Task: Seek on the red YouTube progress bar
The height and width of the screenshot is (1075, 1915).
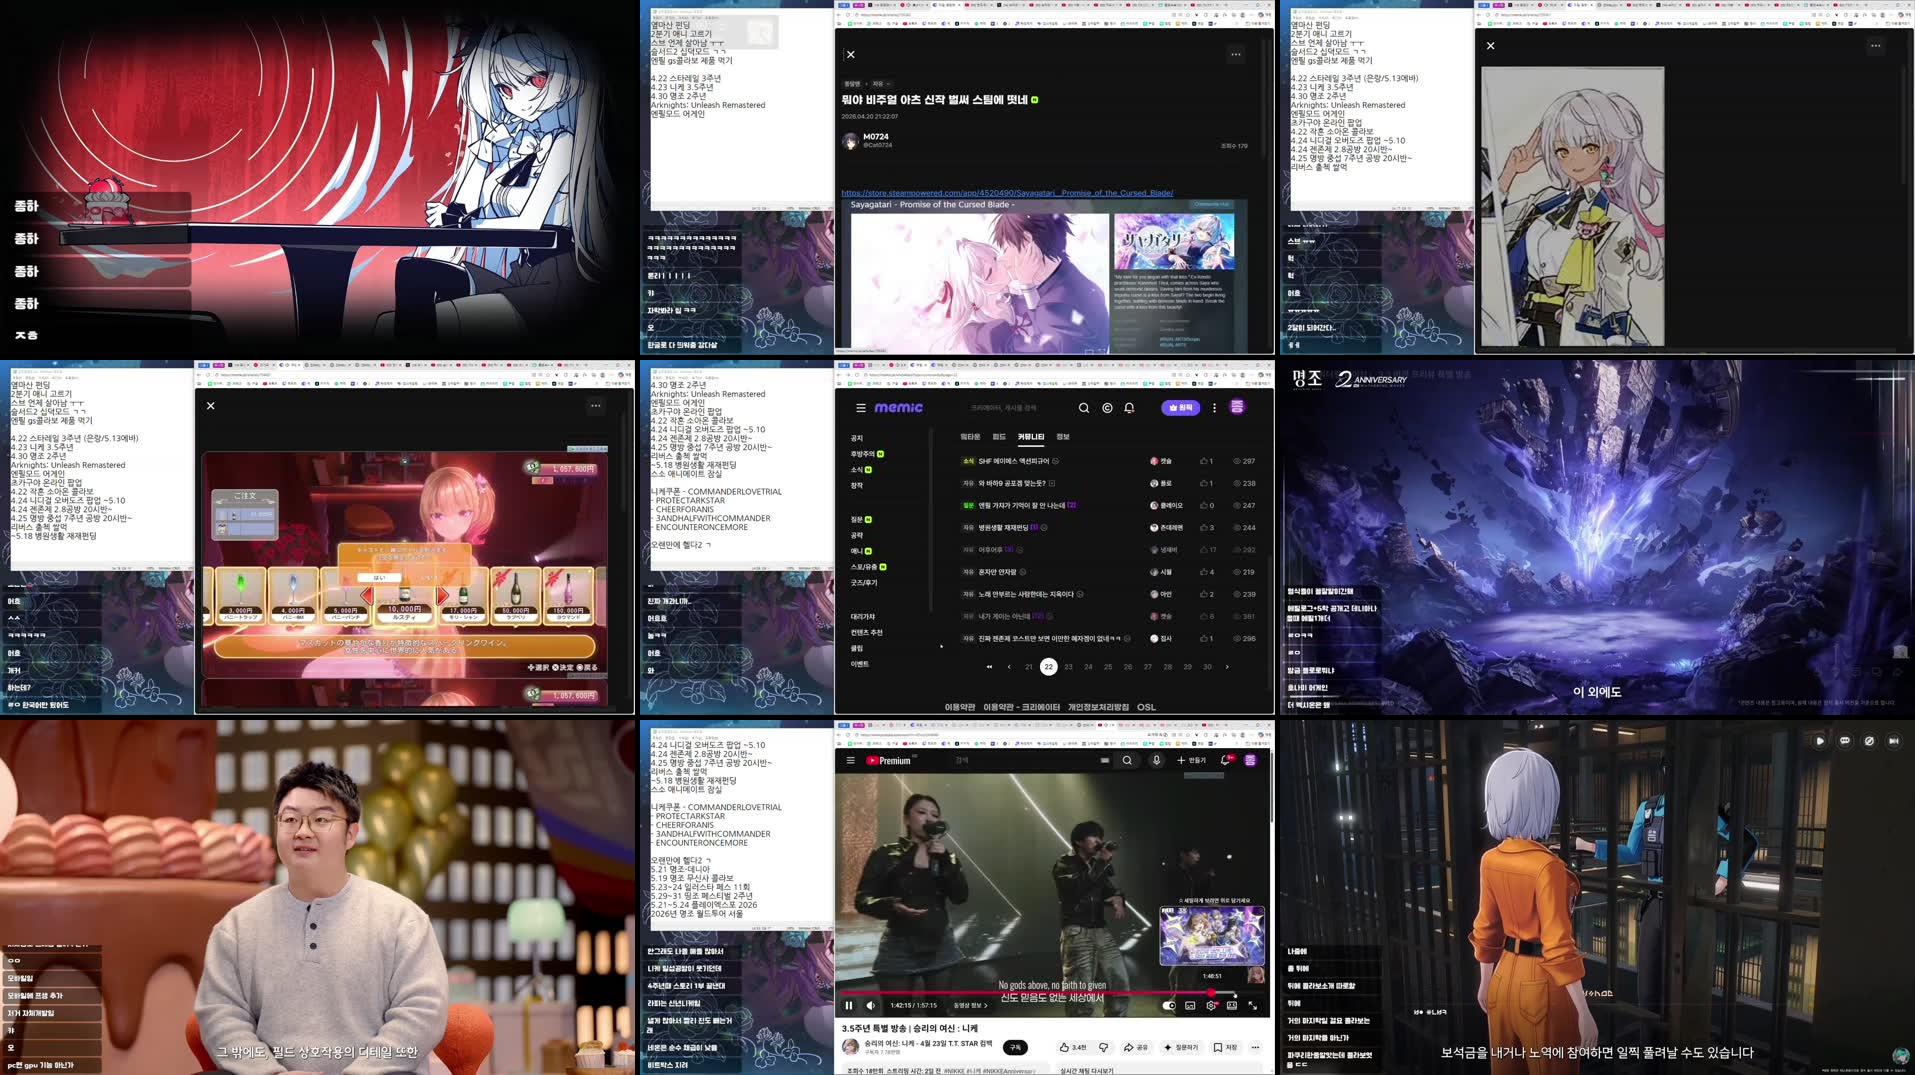Action: tap(1052, 994)
